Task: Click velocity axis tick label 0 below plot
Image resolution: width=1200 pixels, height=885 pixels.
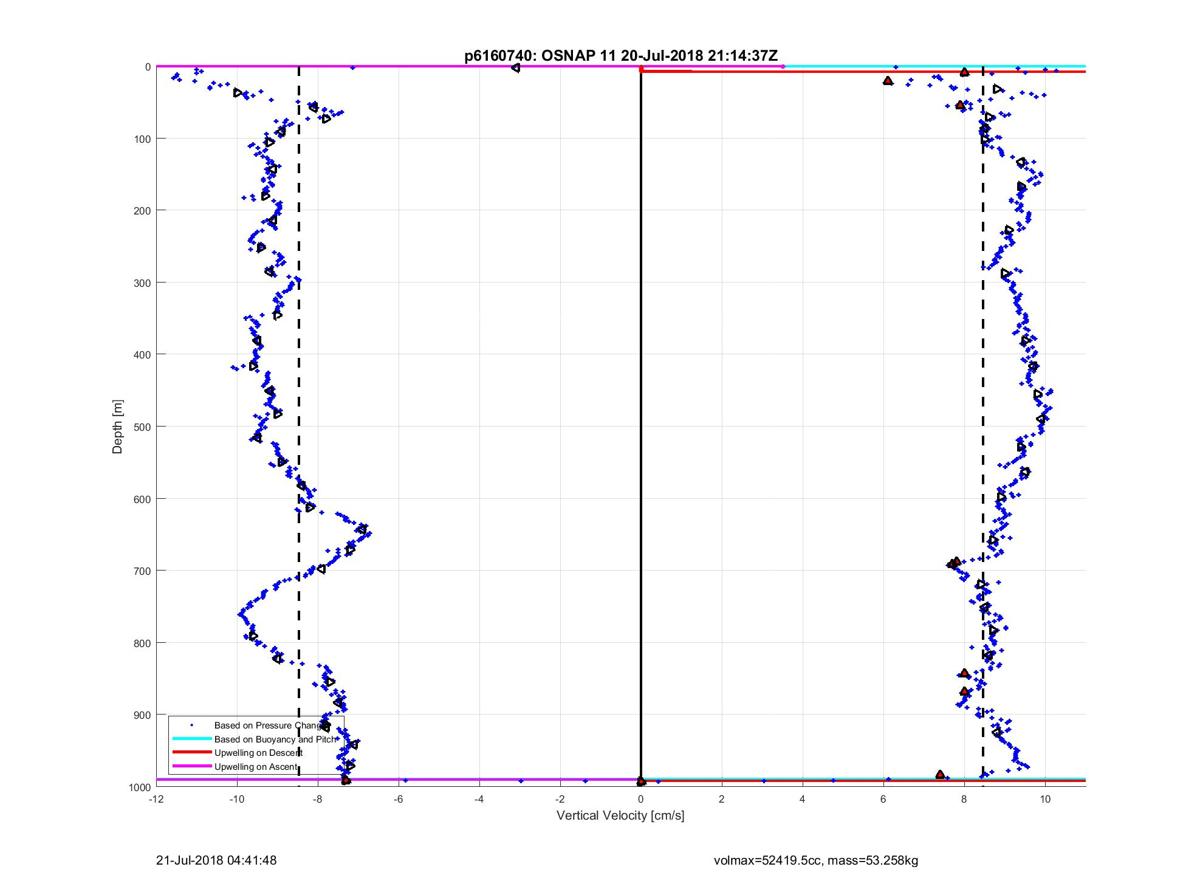Action: point(641,800)
